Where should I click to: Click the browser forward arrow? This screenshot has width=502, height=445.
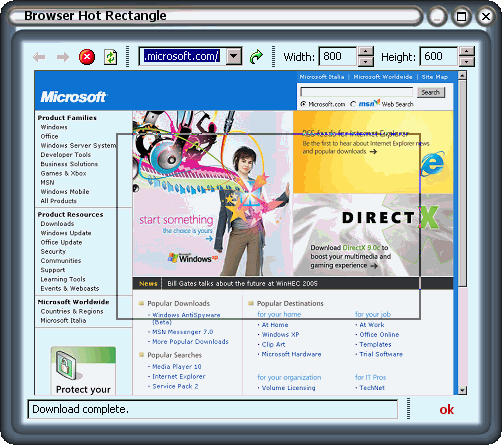tap(63, 57)
